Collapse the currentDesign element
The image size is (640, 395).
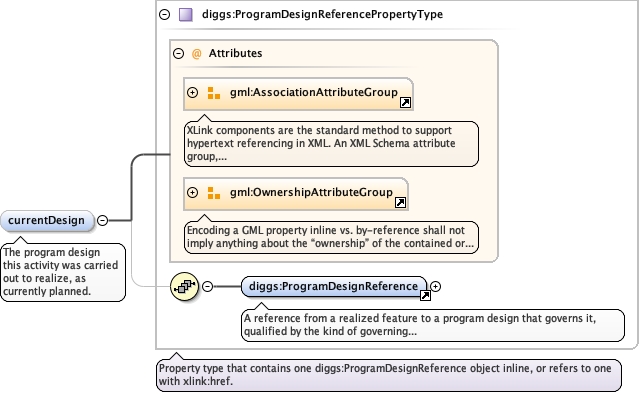pyautogui.click(x=102, y=221)
